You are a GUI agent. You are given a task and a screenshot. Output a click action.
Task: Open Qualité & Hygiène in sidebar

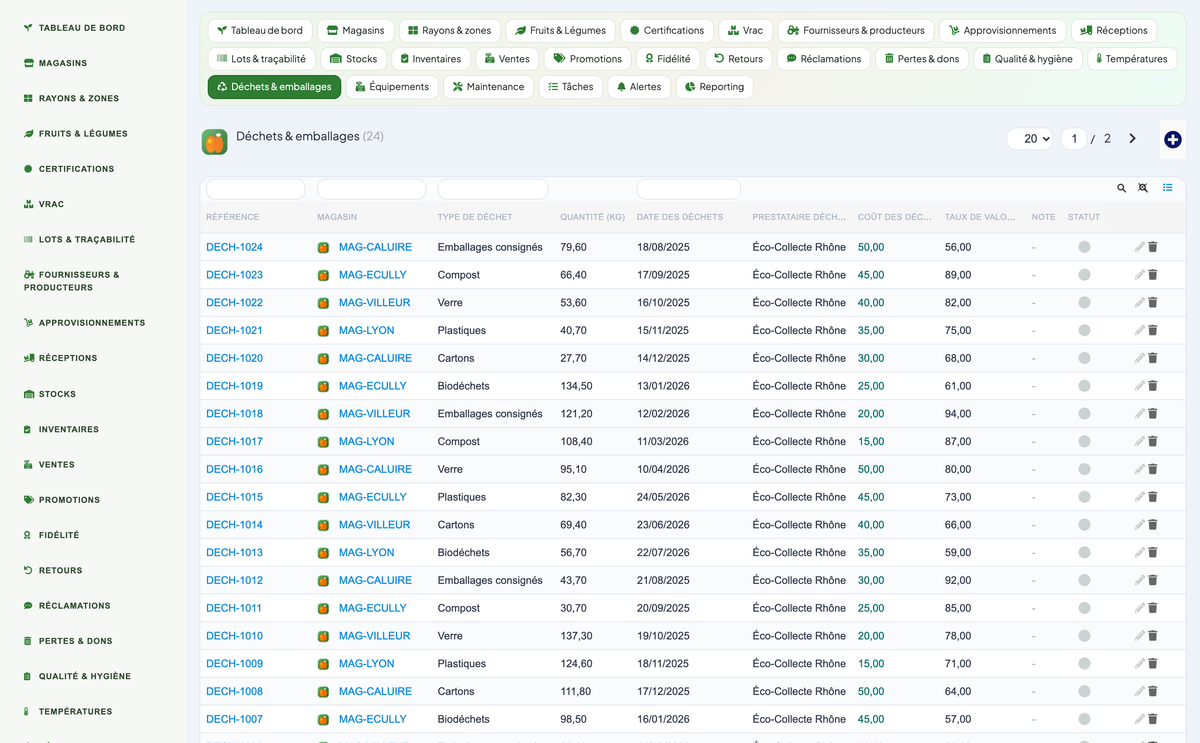point(84,676)
